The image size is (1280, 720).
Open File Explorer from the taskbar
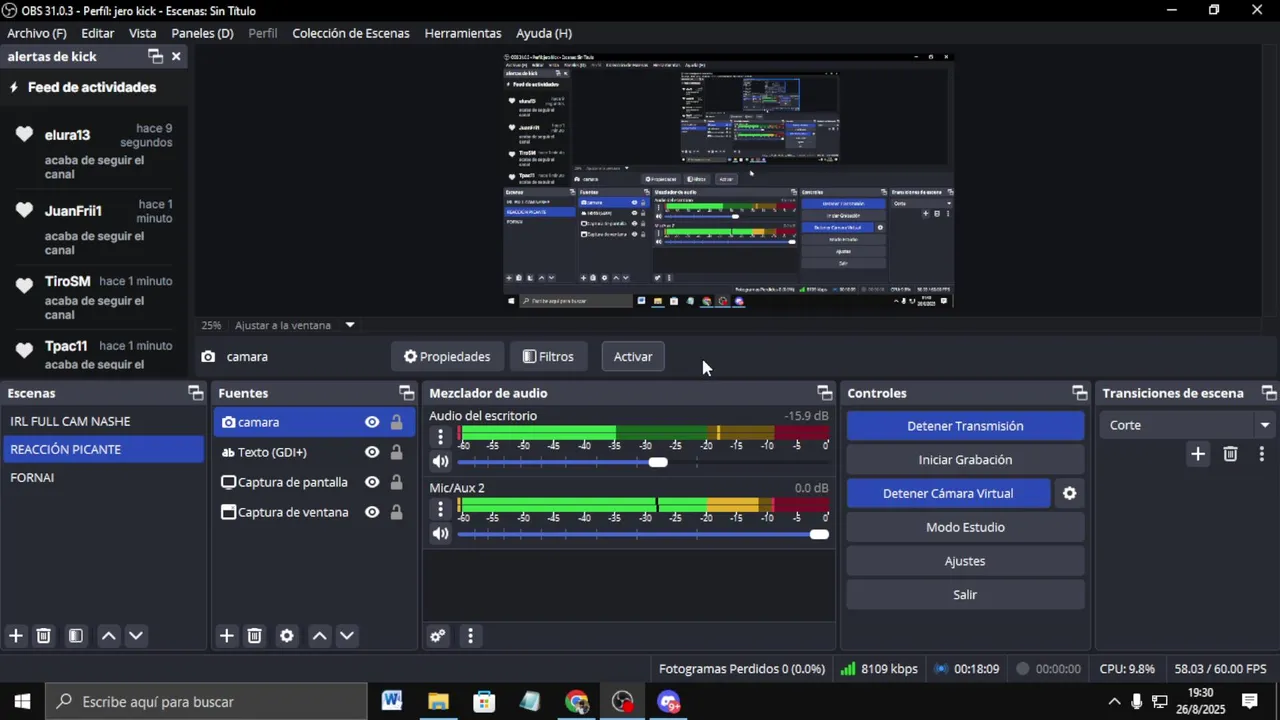[438, 702]
